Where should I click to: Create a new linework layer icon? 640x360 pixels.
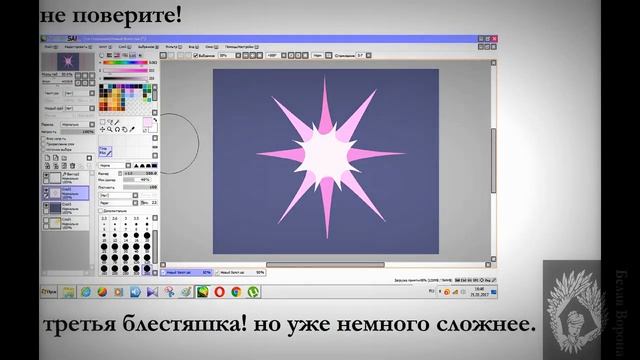tap(56, 158)
